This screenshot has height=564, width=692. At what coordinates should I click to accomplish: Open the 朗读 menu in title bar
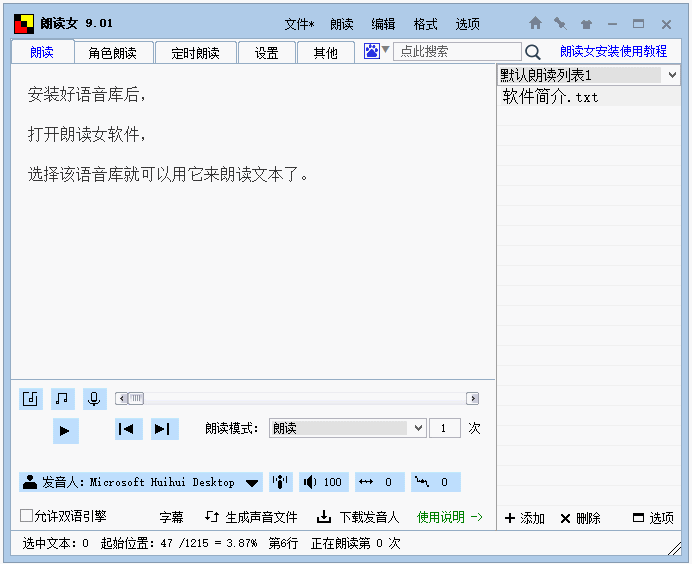click(342, 24)
